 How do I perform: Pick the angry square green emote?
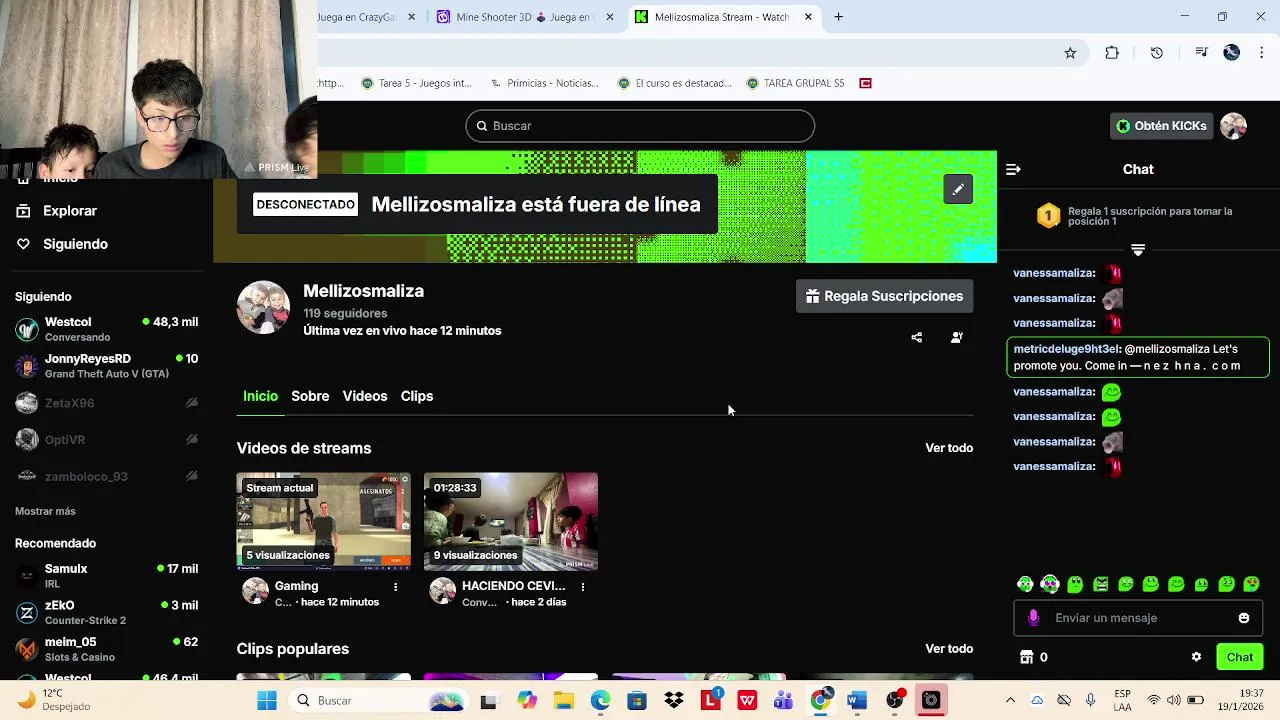click(x=1101, y=584)
